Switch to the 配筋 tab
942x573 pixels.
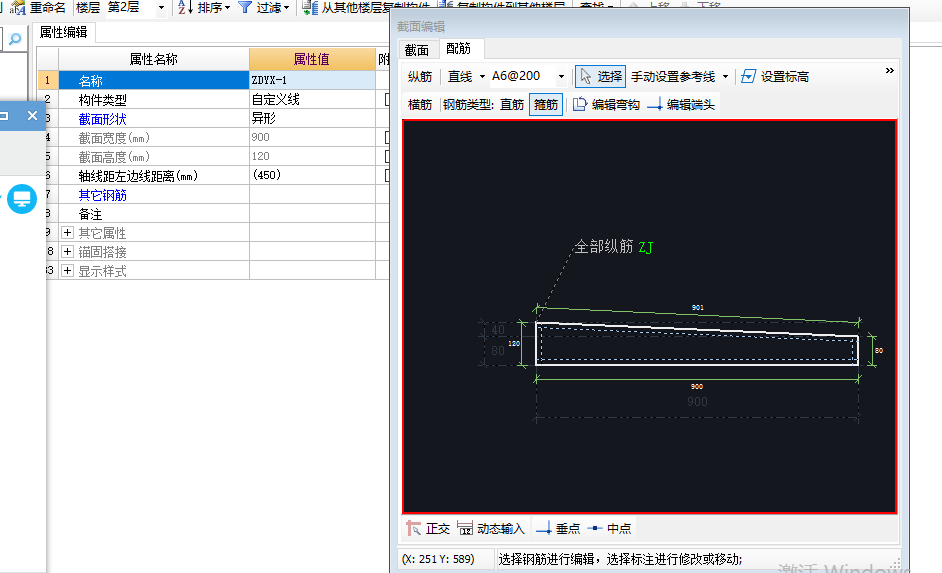(x=459, y=48)
